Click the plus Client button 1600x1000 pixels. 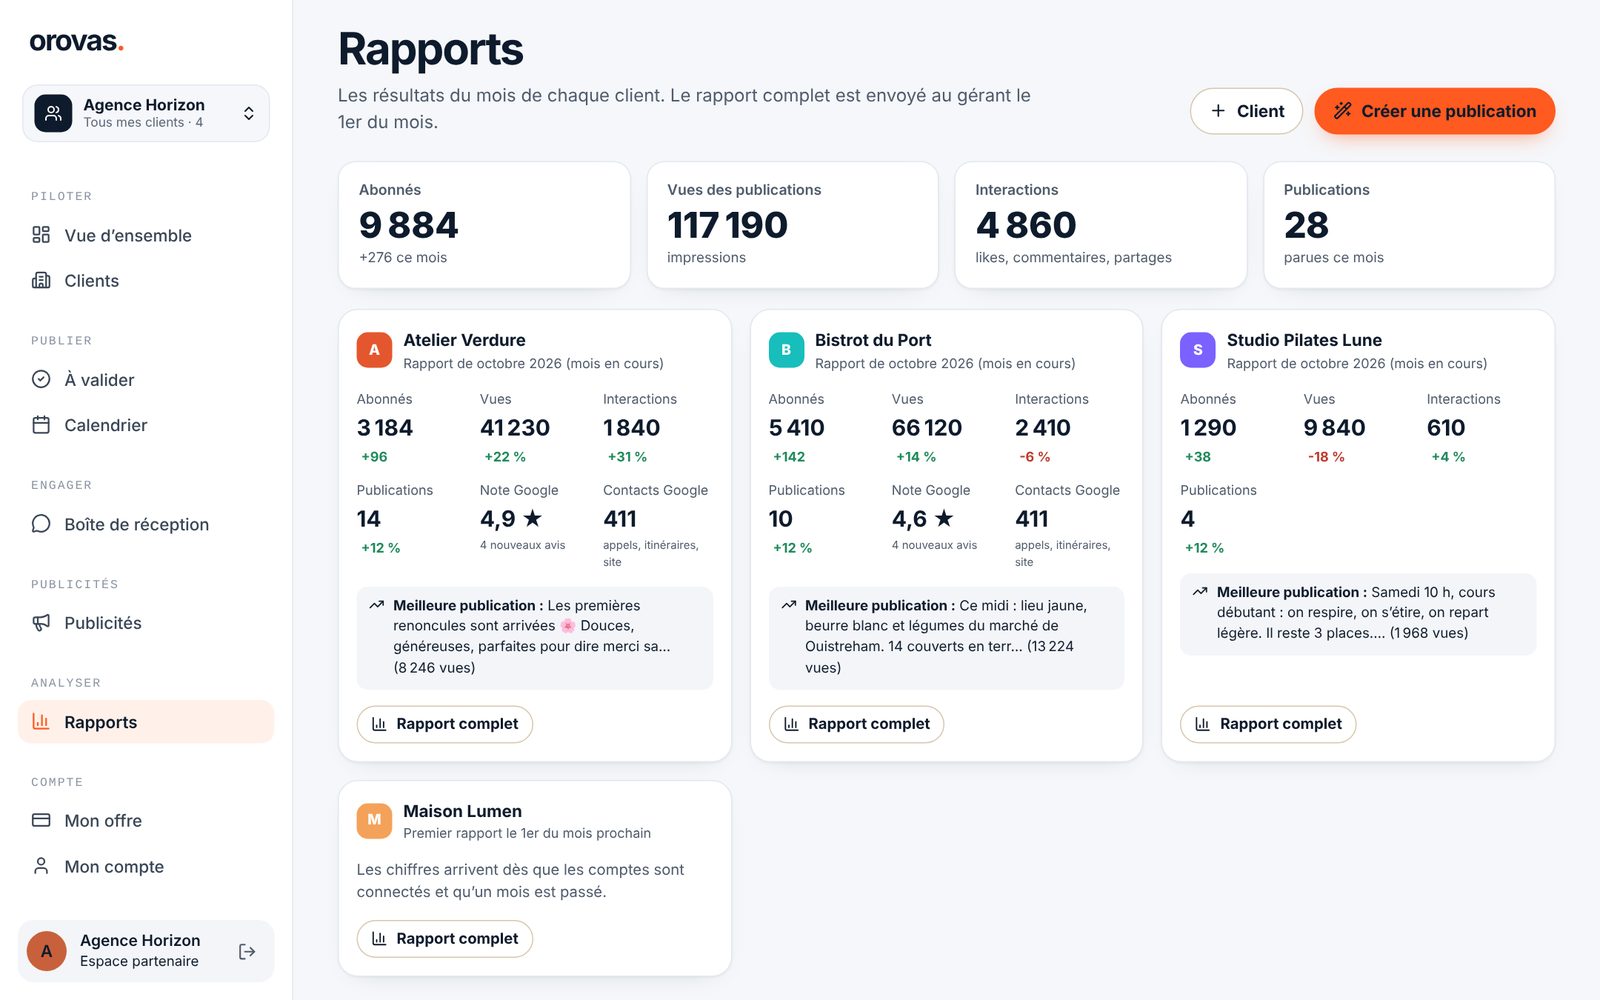point(1246,111)
